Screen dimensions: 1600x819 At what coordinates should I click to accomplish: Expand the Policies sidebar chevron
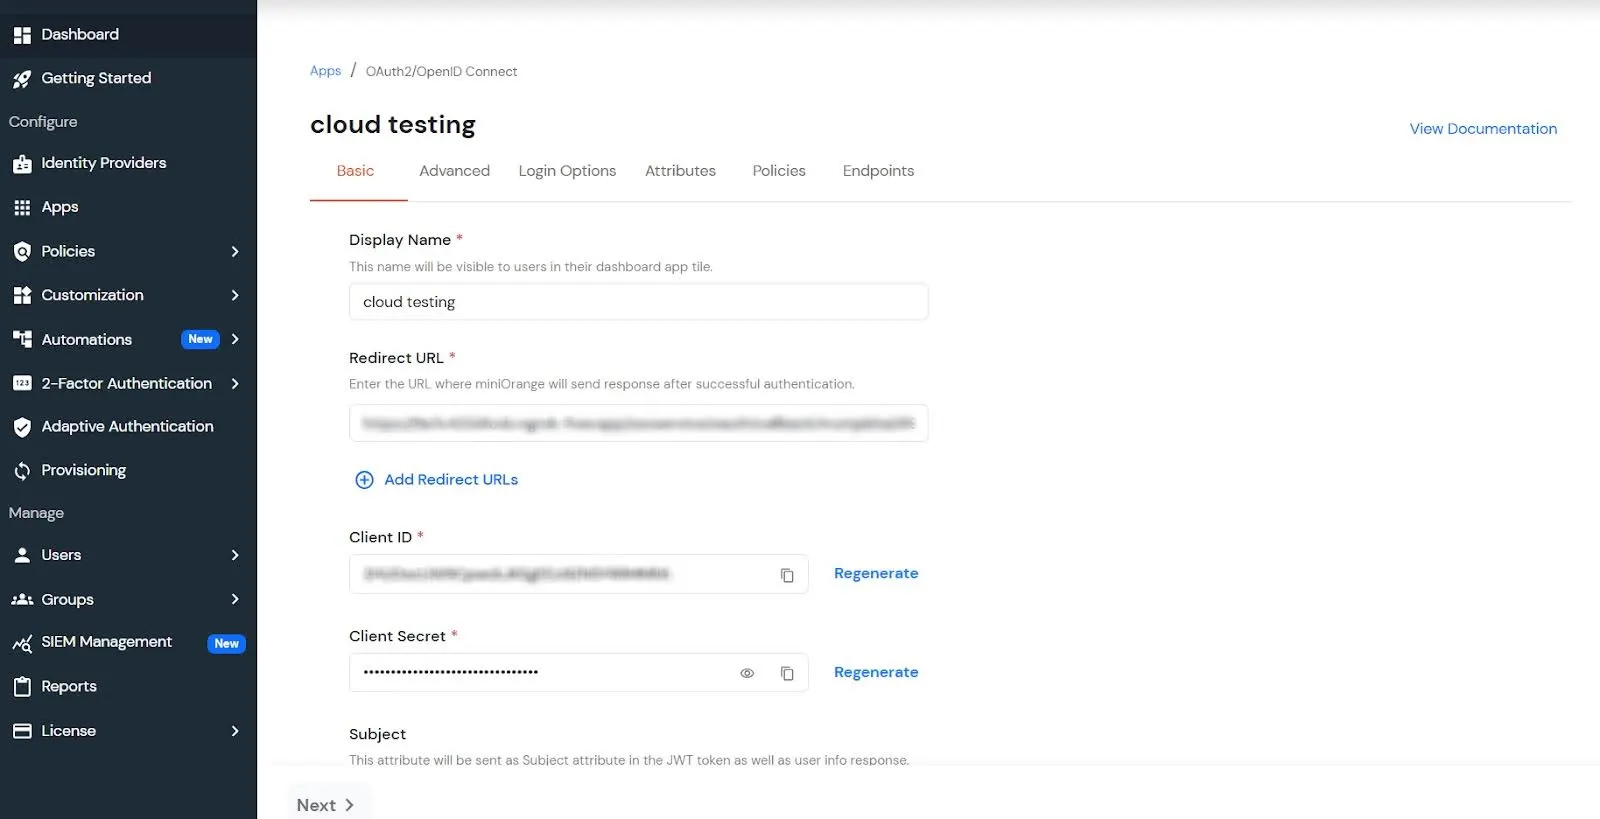coord(235,252)
